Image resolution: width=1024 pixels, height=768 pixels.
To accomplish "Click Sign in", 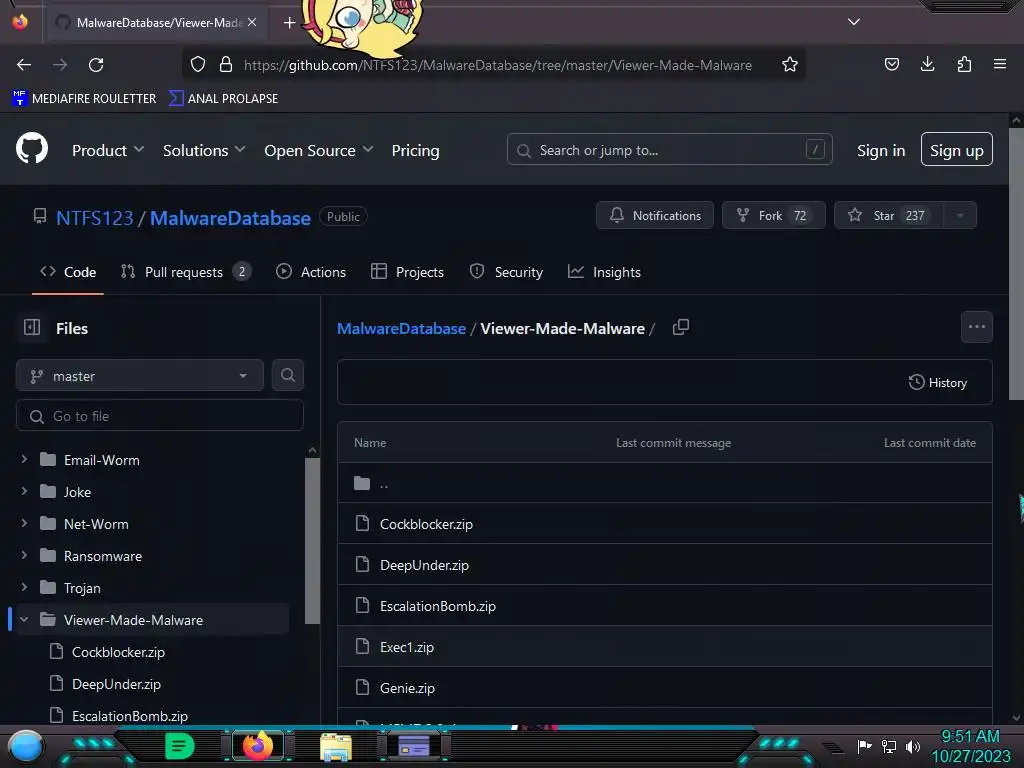I will tap(880, 150).
